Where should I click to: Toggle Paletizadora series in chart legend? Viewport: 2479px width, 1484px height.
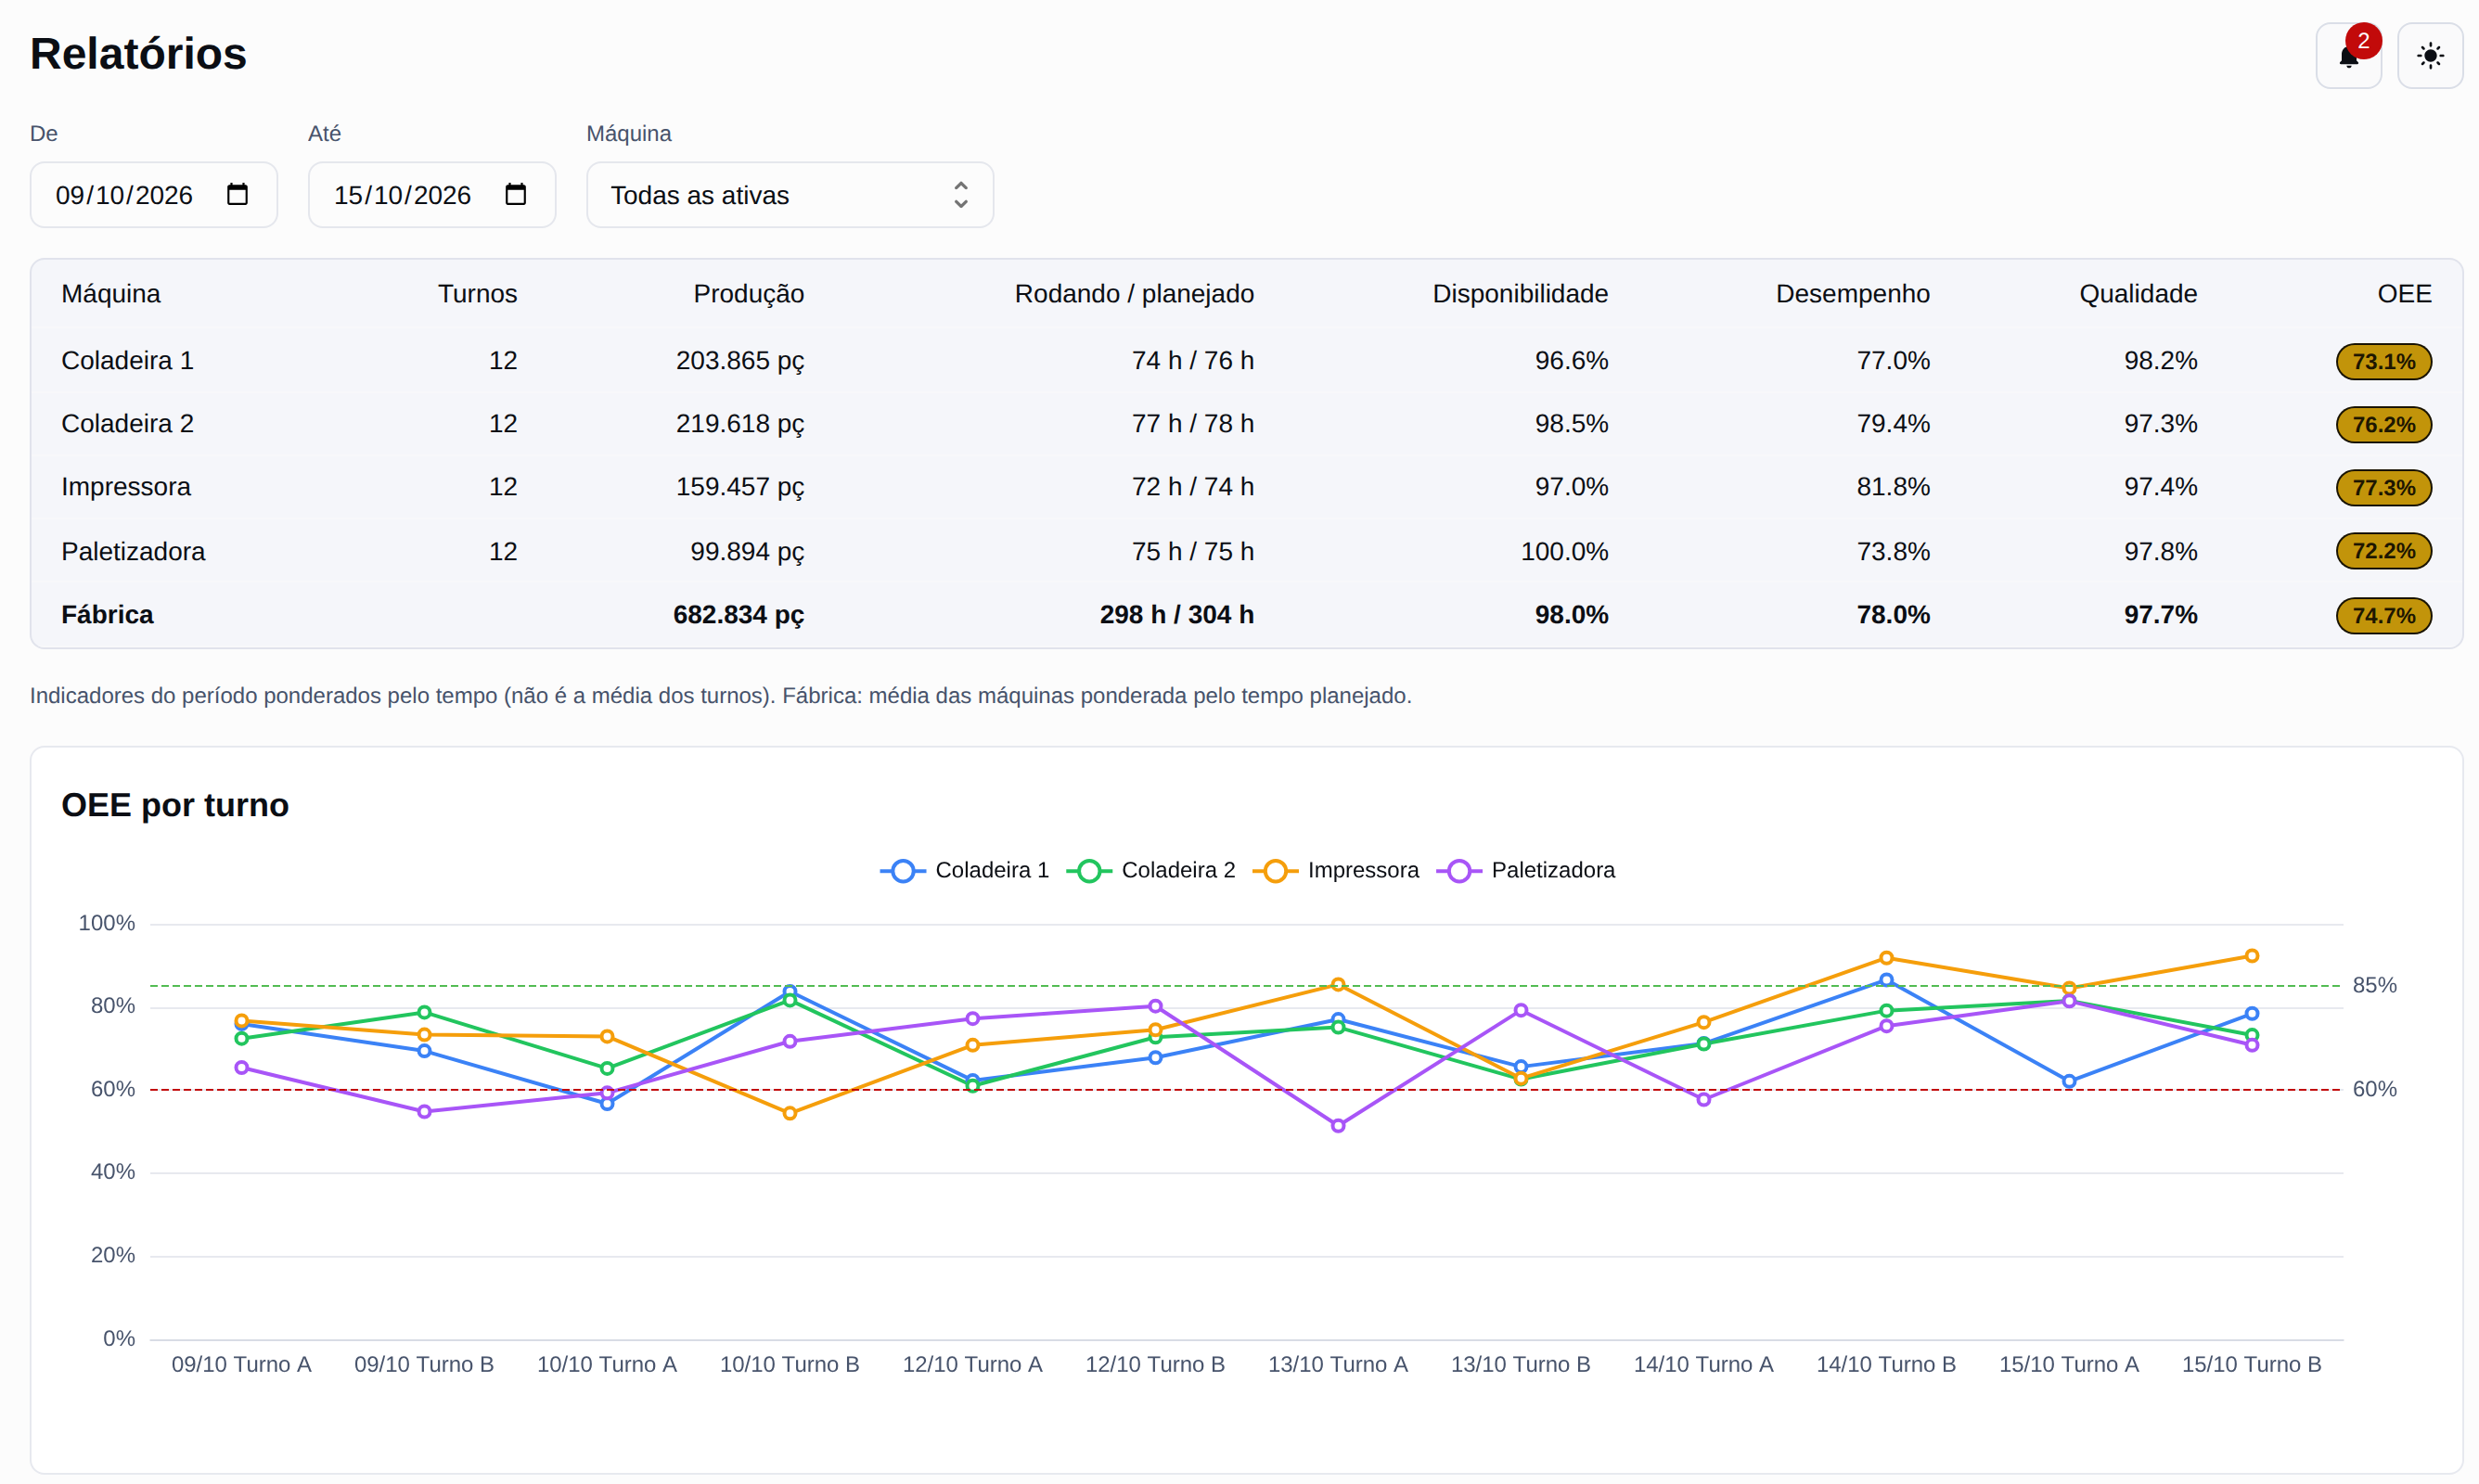tap(1525, 870)
